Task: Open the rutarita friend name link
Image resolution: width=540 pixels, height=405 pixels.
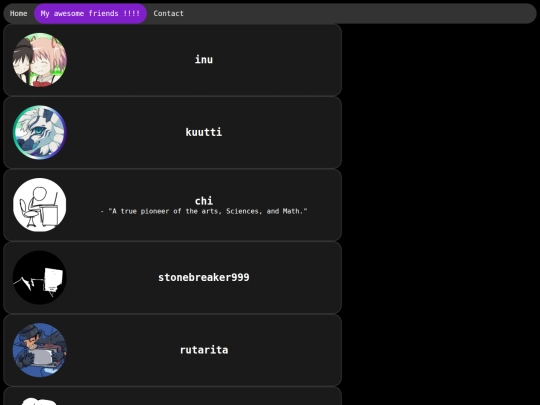Action: click(204, 350)
